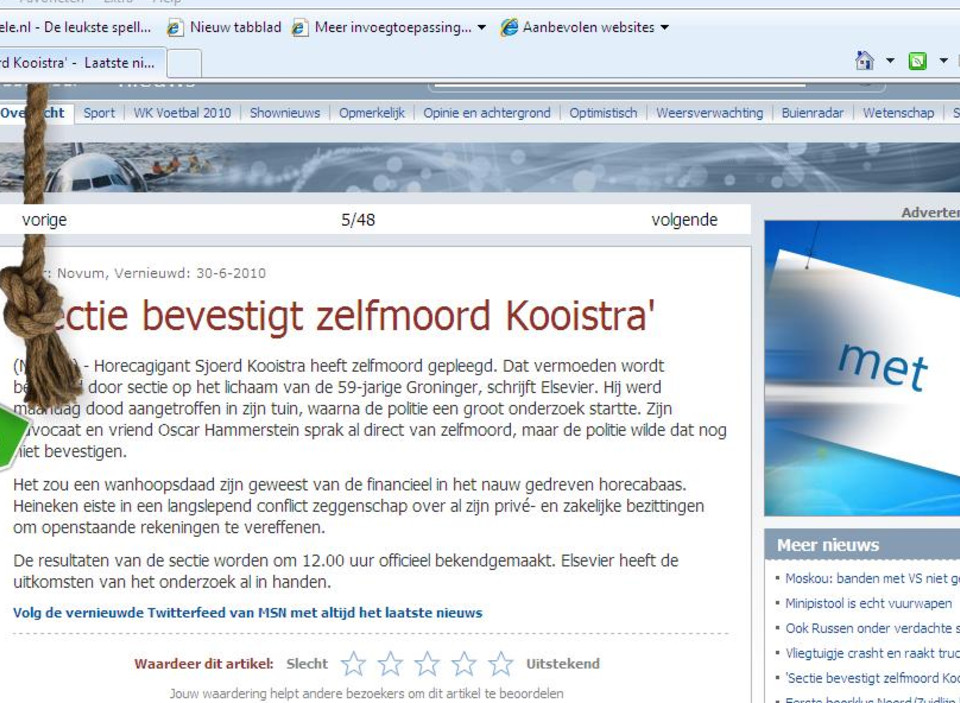The height and width of the screenshot is (703, 960).
Task: Open the Optimistisch section
Action: click(x=603, y=113)
